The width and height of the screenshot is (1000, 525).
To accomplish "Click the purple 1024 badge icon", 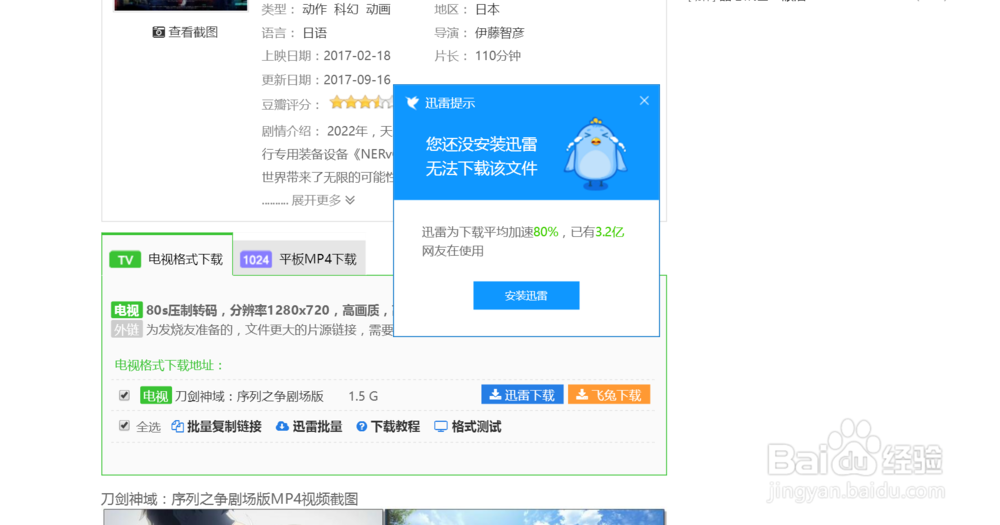I will pyautogui.click(x=256, y=260).
